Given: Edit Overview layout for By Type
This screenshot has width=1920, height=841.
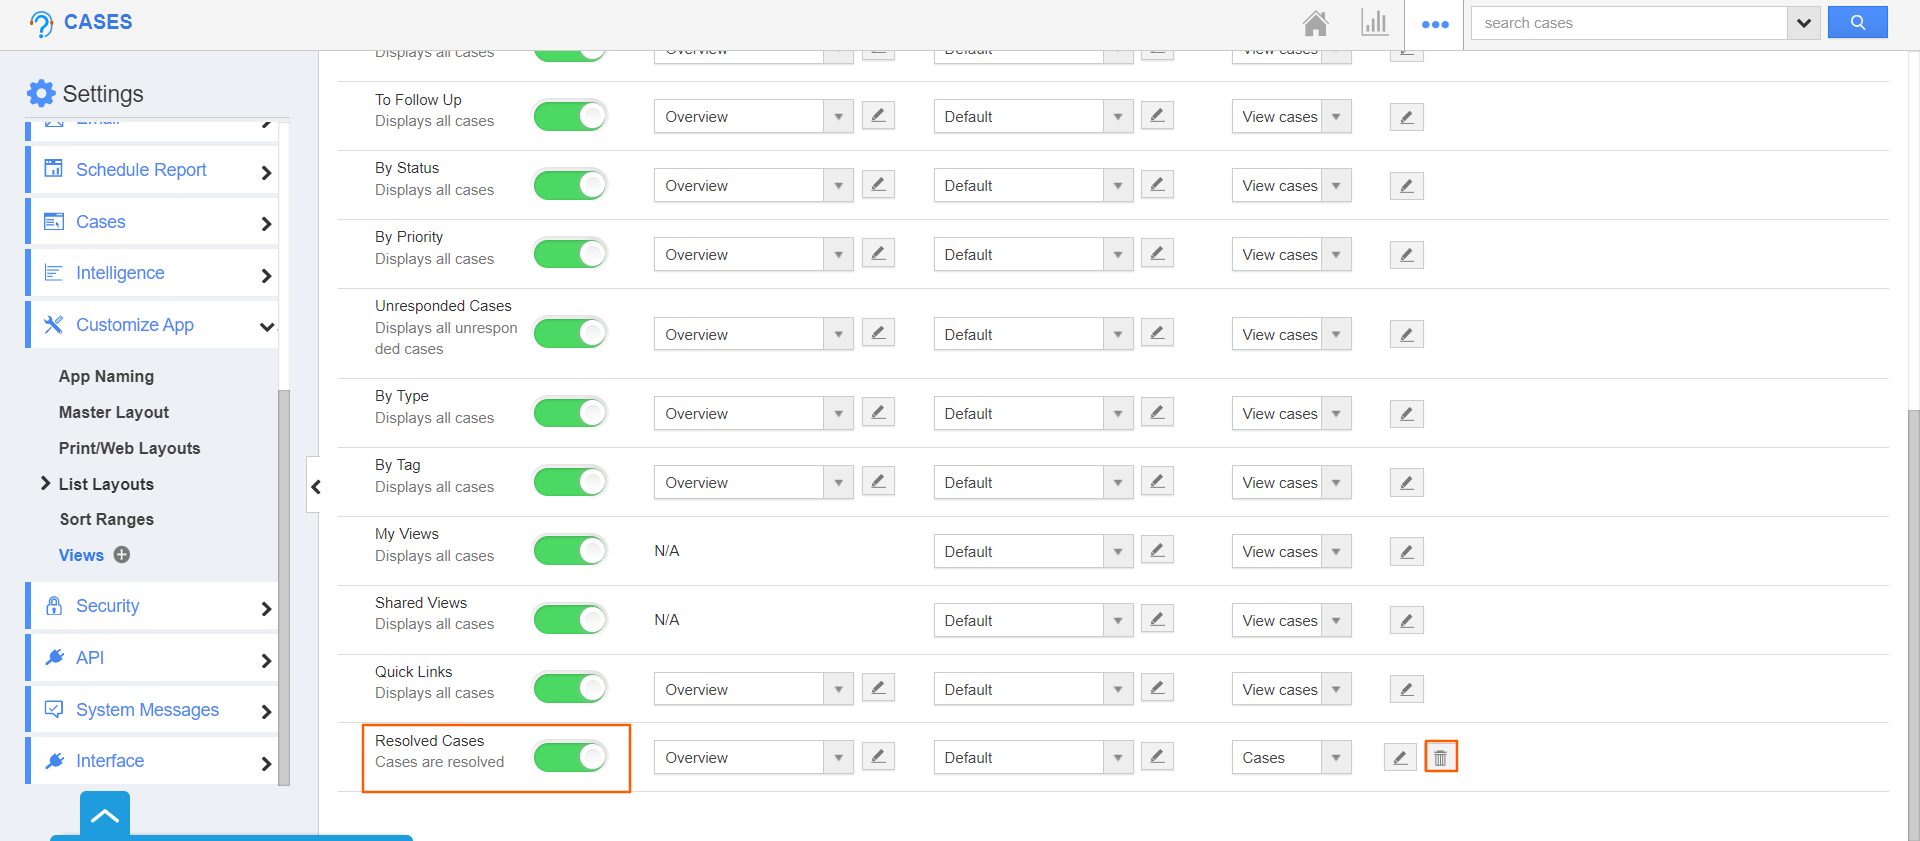Looking at the screenshot, I should [878, 413].
